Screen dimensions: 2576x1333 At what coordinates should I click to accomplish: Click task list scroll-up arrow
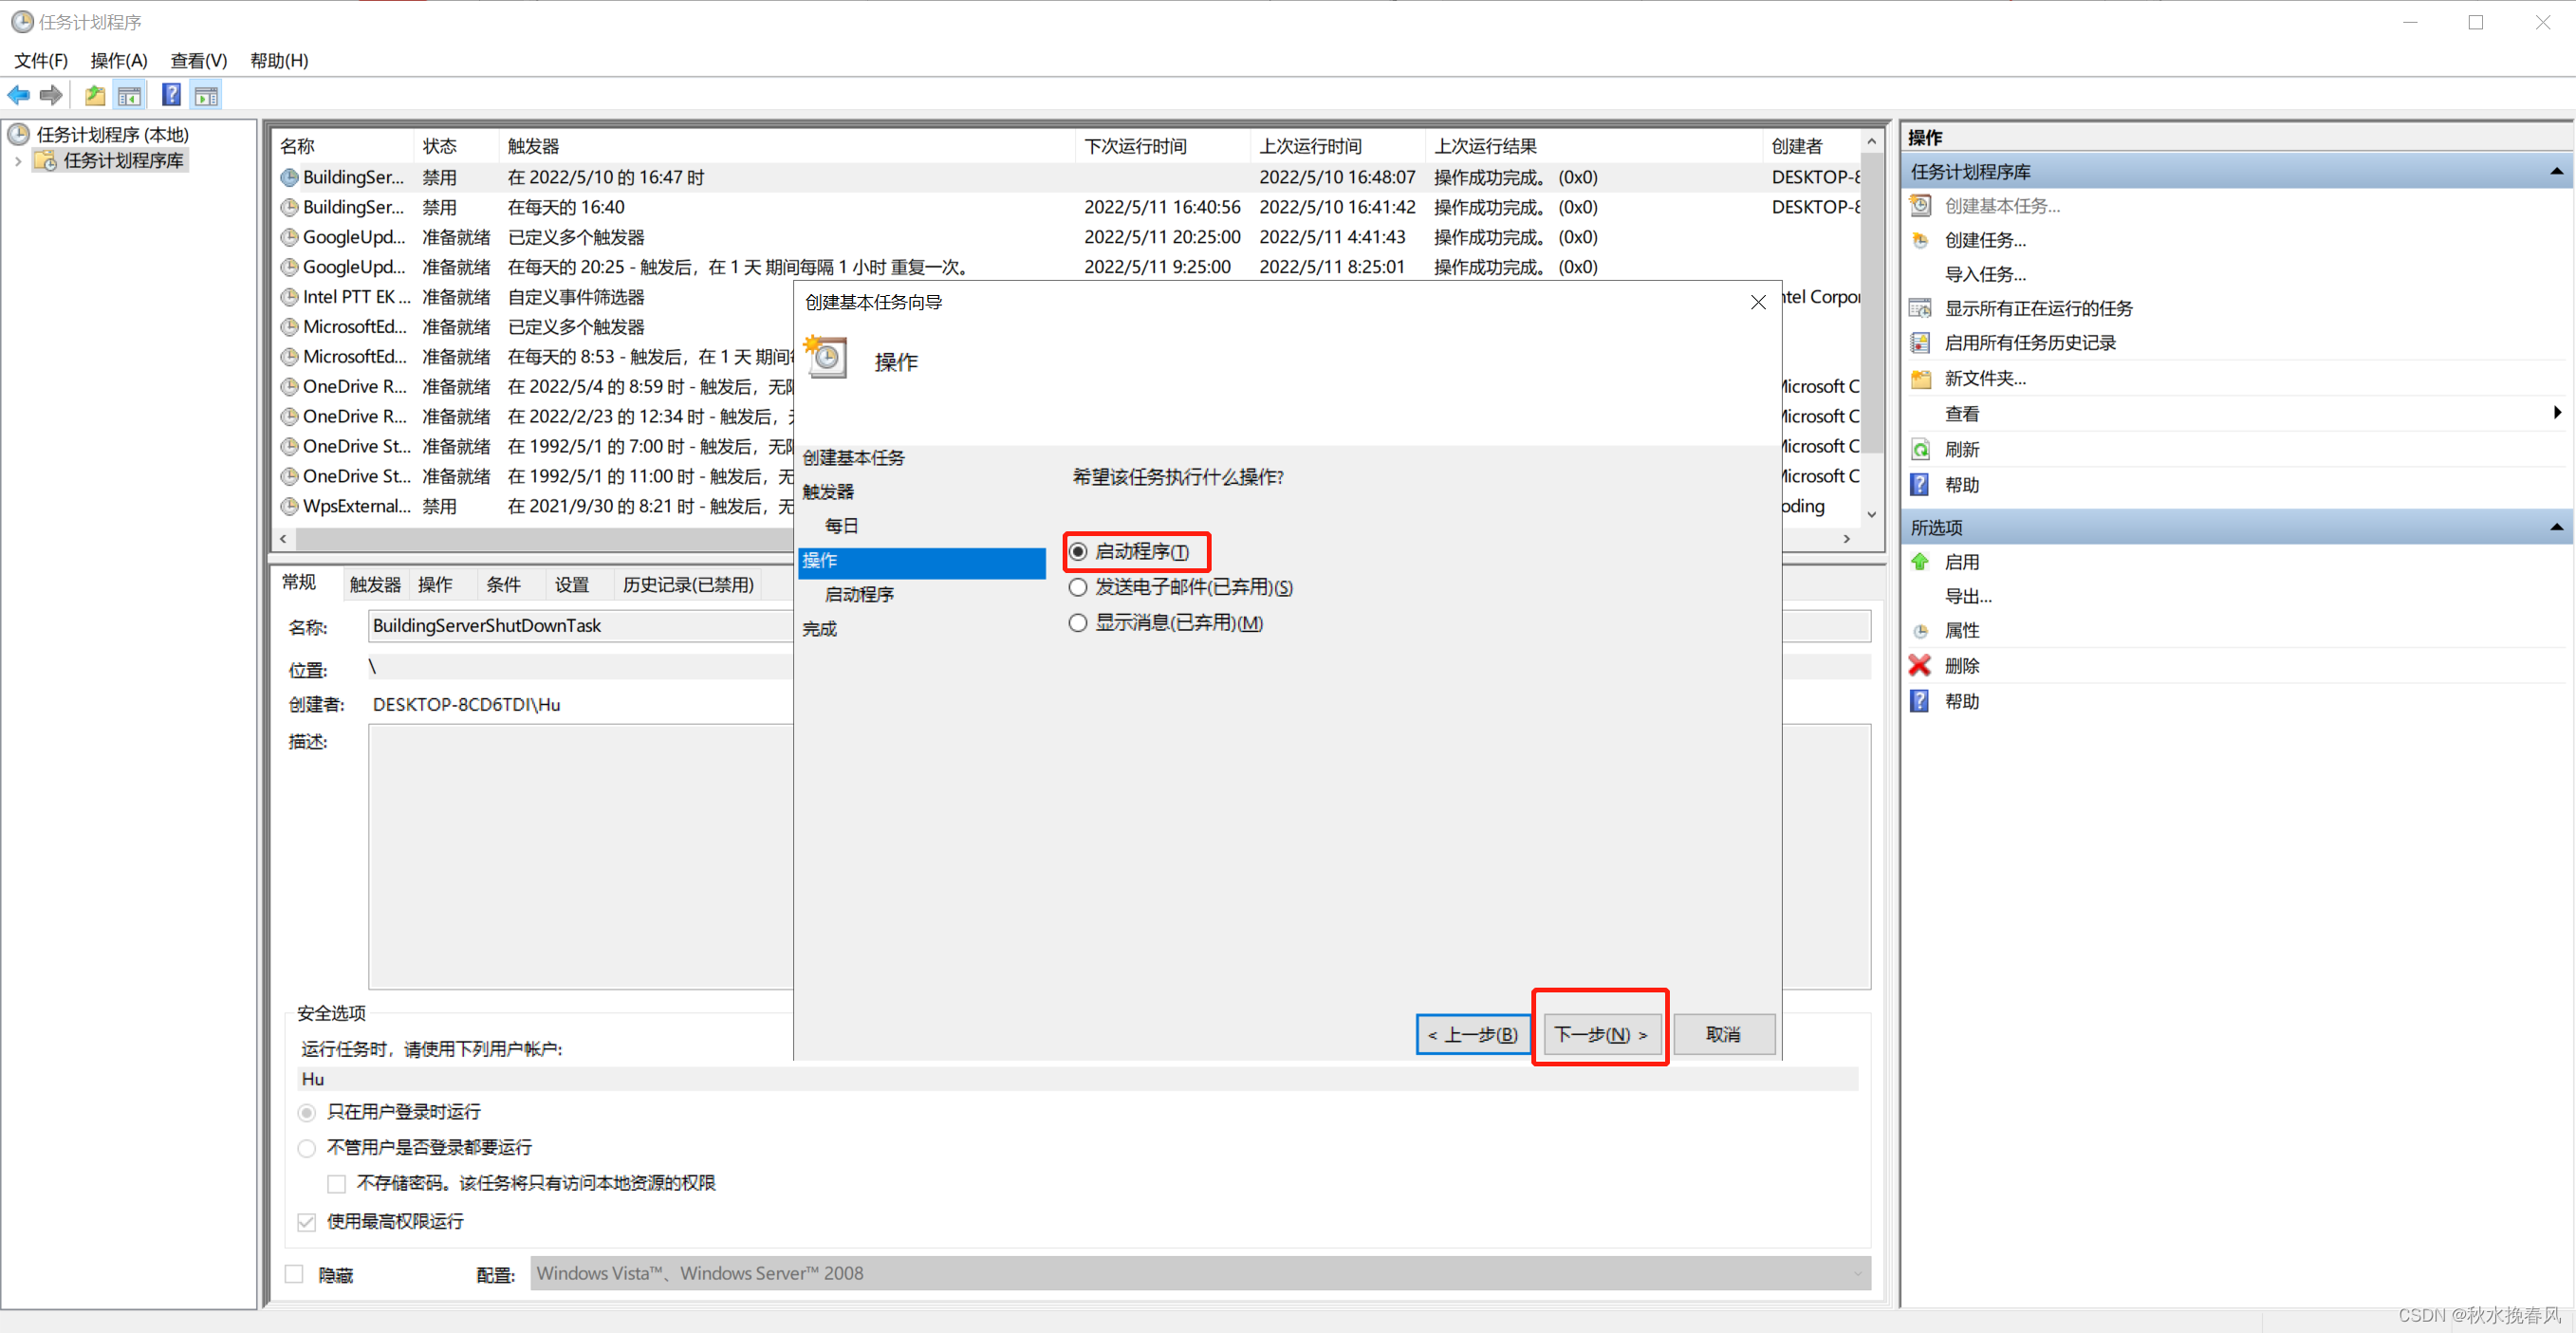pyautogui.click(x=1871, y=142)
